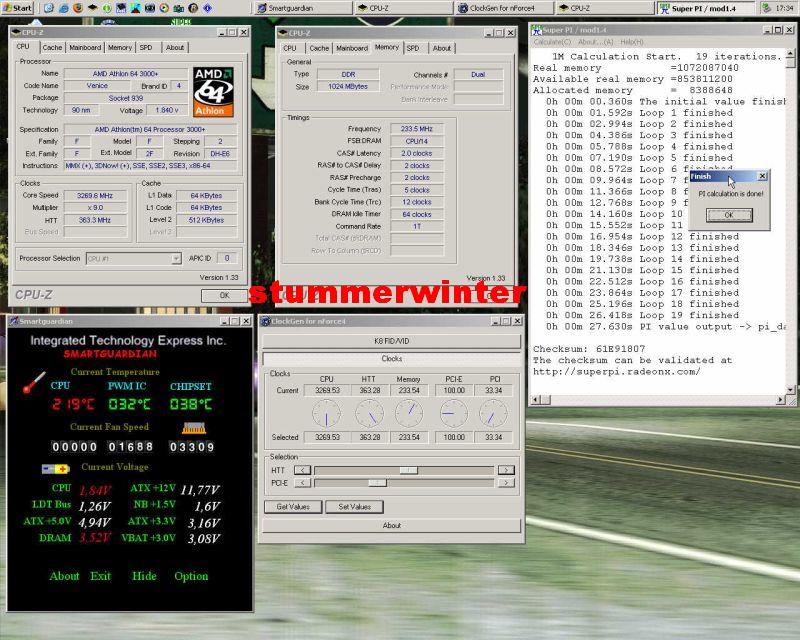Image resolution: width=800 pixels, height=640 pixels.
Task: Adjust the PCI-E slider thumb in ClockGen
Action: 377,483
